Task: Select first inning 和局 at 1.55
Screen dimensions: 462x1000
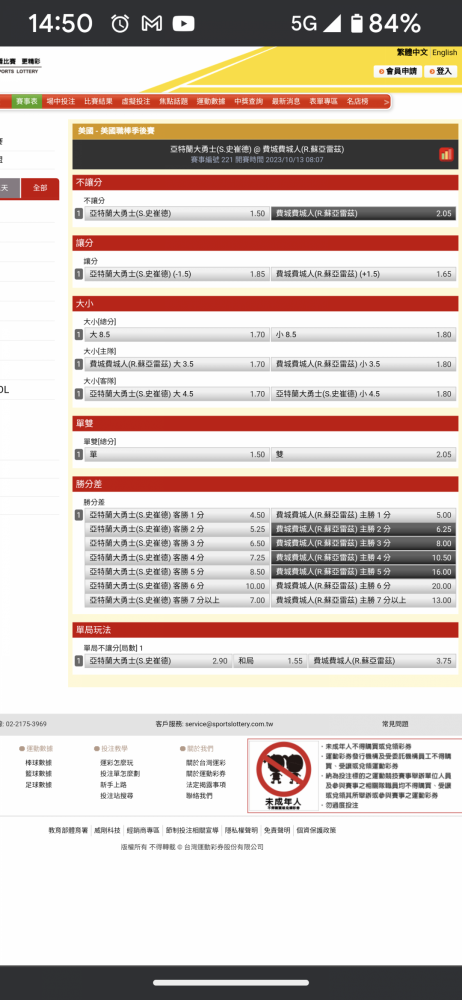Action: point(269,661)
